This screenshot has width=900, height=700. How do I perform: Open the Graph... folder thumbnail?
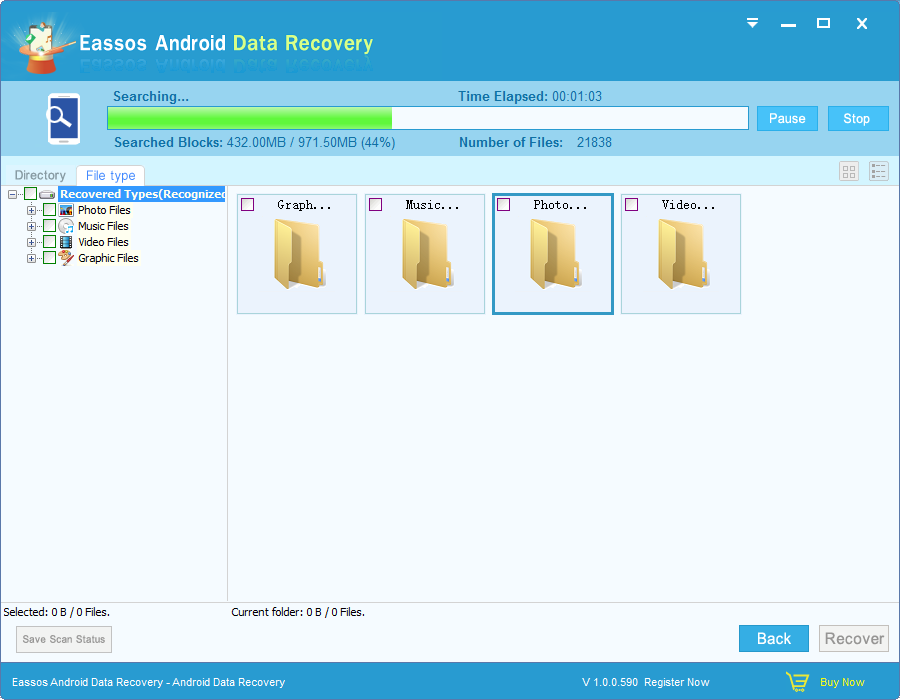coord(297,254)
